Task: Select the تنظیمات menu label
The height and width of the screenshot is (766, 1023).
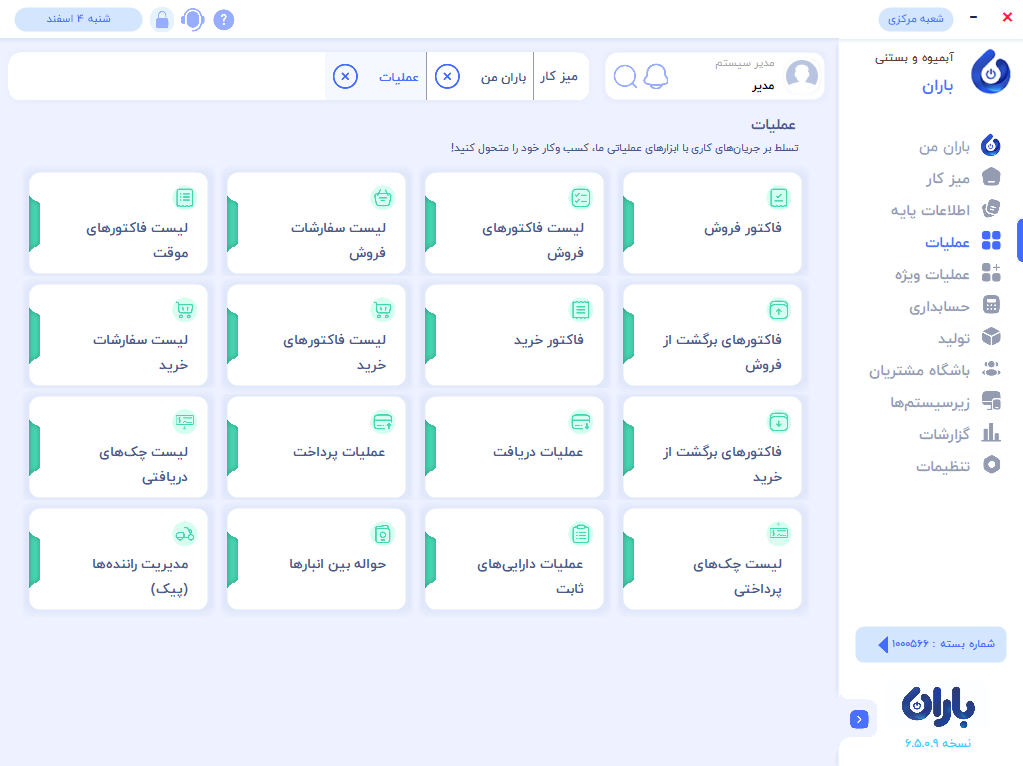Action: [943, 466]
